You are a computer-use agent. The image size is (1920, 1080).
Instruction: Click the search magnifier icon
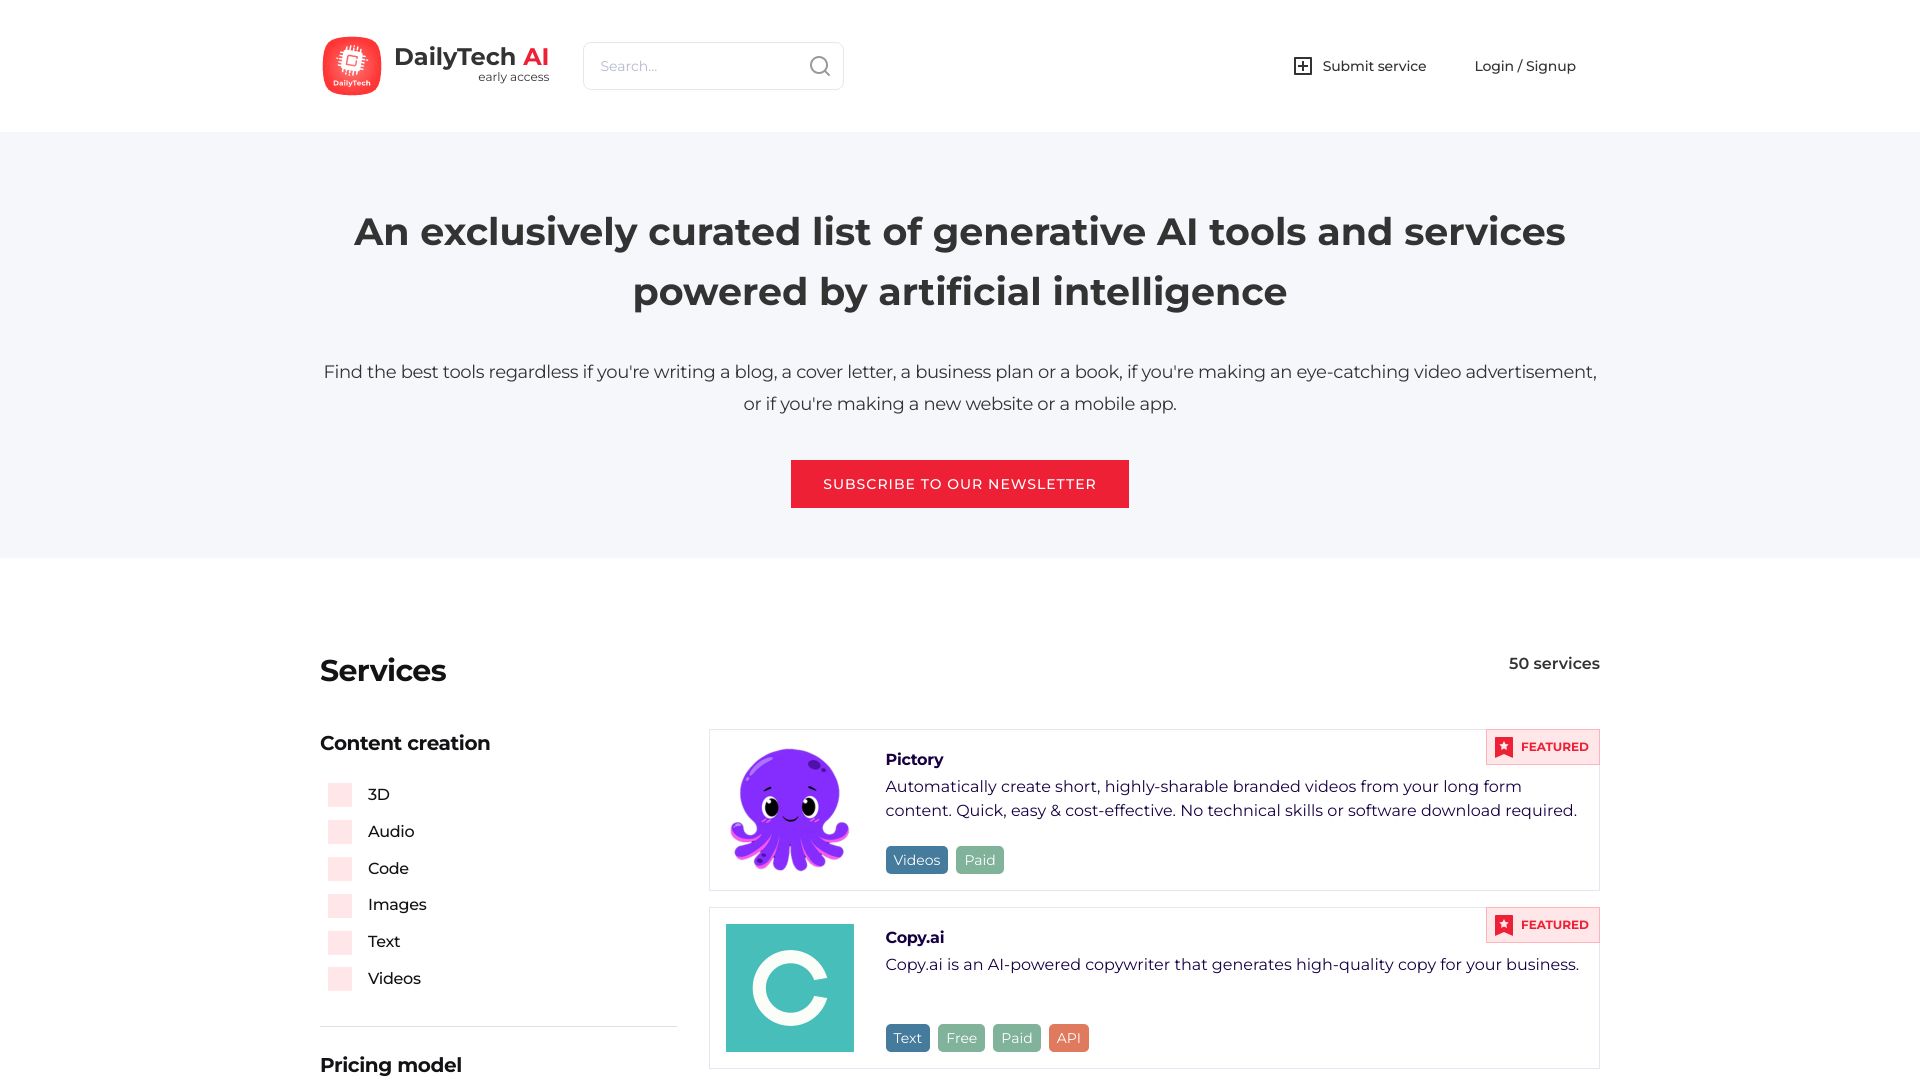[x=819, y=65]
